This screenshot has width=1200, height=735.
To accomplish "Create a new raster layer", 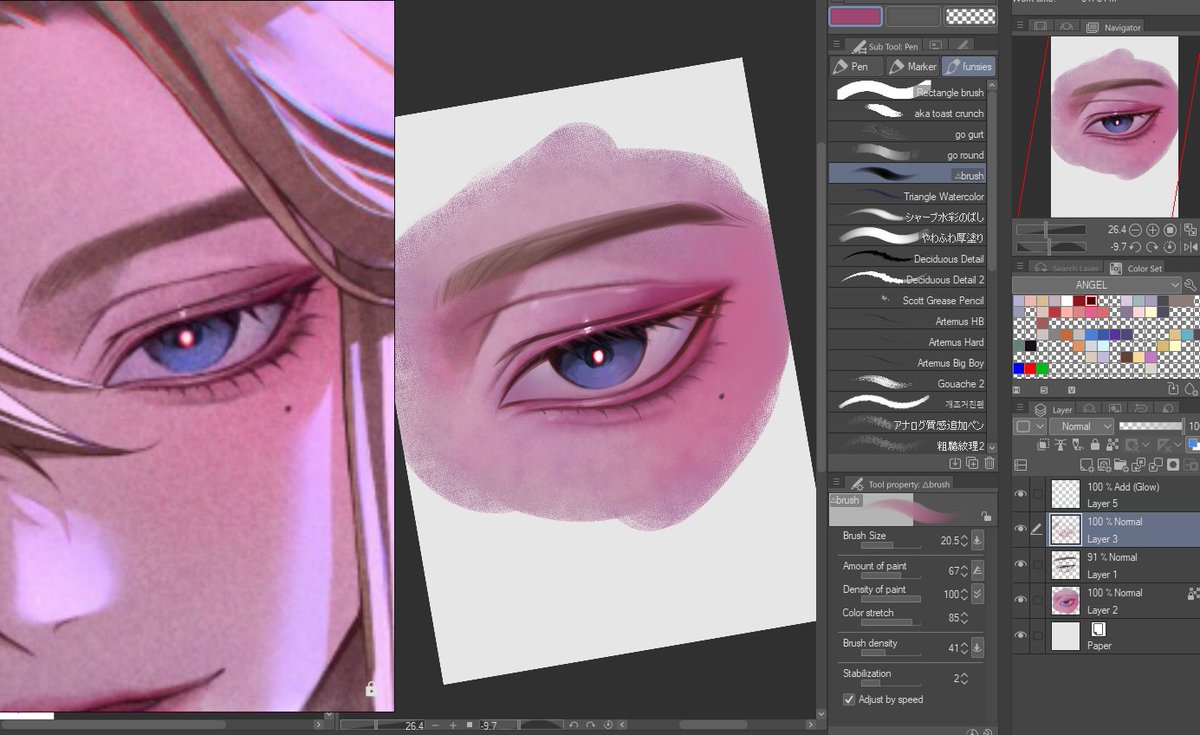I will 1086,465.
